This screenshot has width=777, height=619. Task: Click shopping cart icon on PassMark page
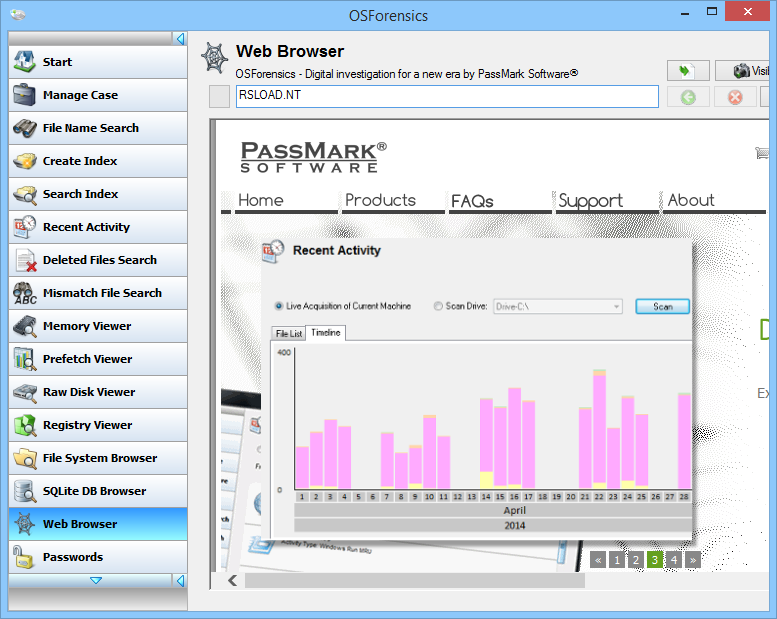point(762,153)
